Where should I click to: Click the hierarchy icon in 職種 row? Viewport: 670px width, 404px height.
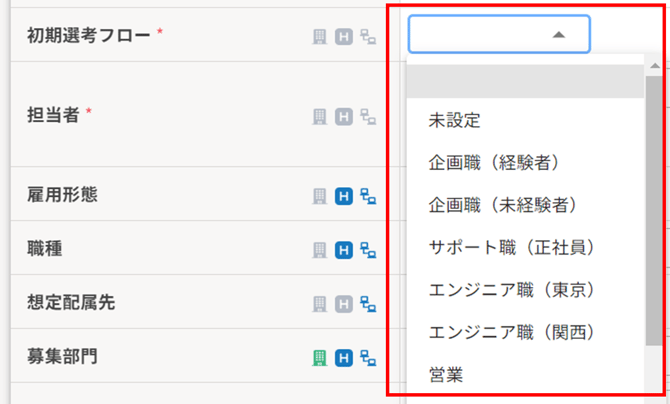[x=368, y=249]
